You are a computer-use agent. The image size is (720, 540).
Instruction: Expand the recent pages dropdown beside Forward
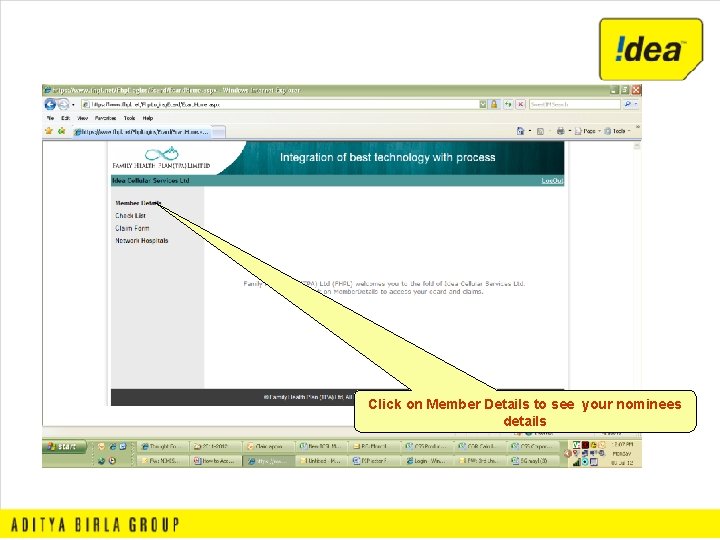pyautogui.click(x=73, y=105)
